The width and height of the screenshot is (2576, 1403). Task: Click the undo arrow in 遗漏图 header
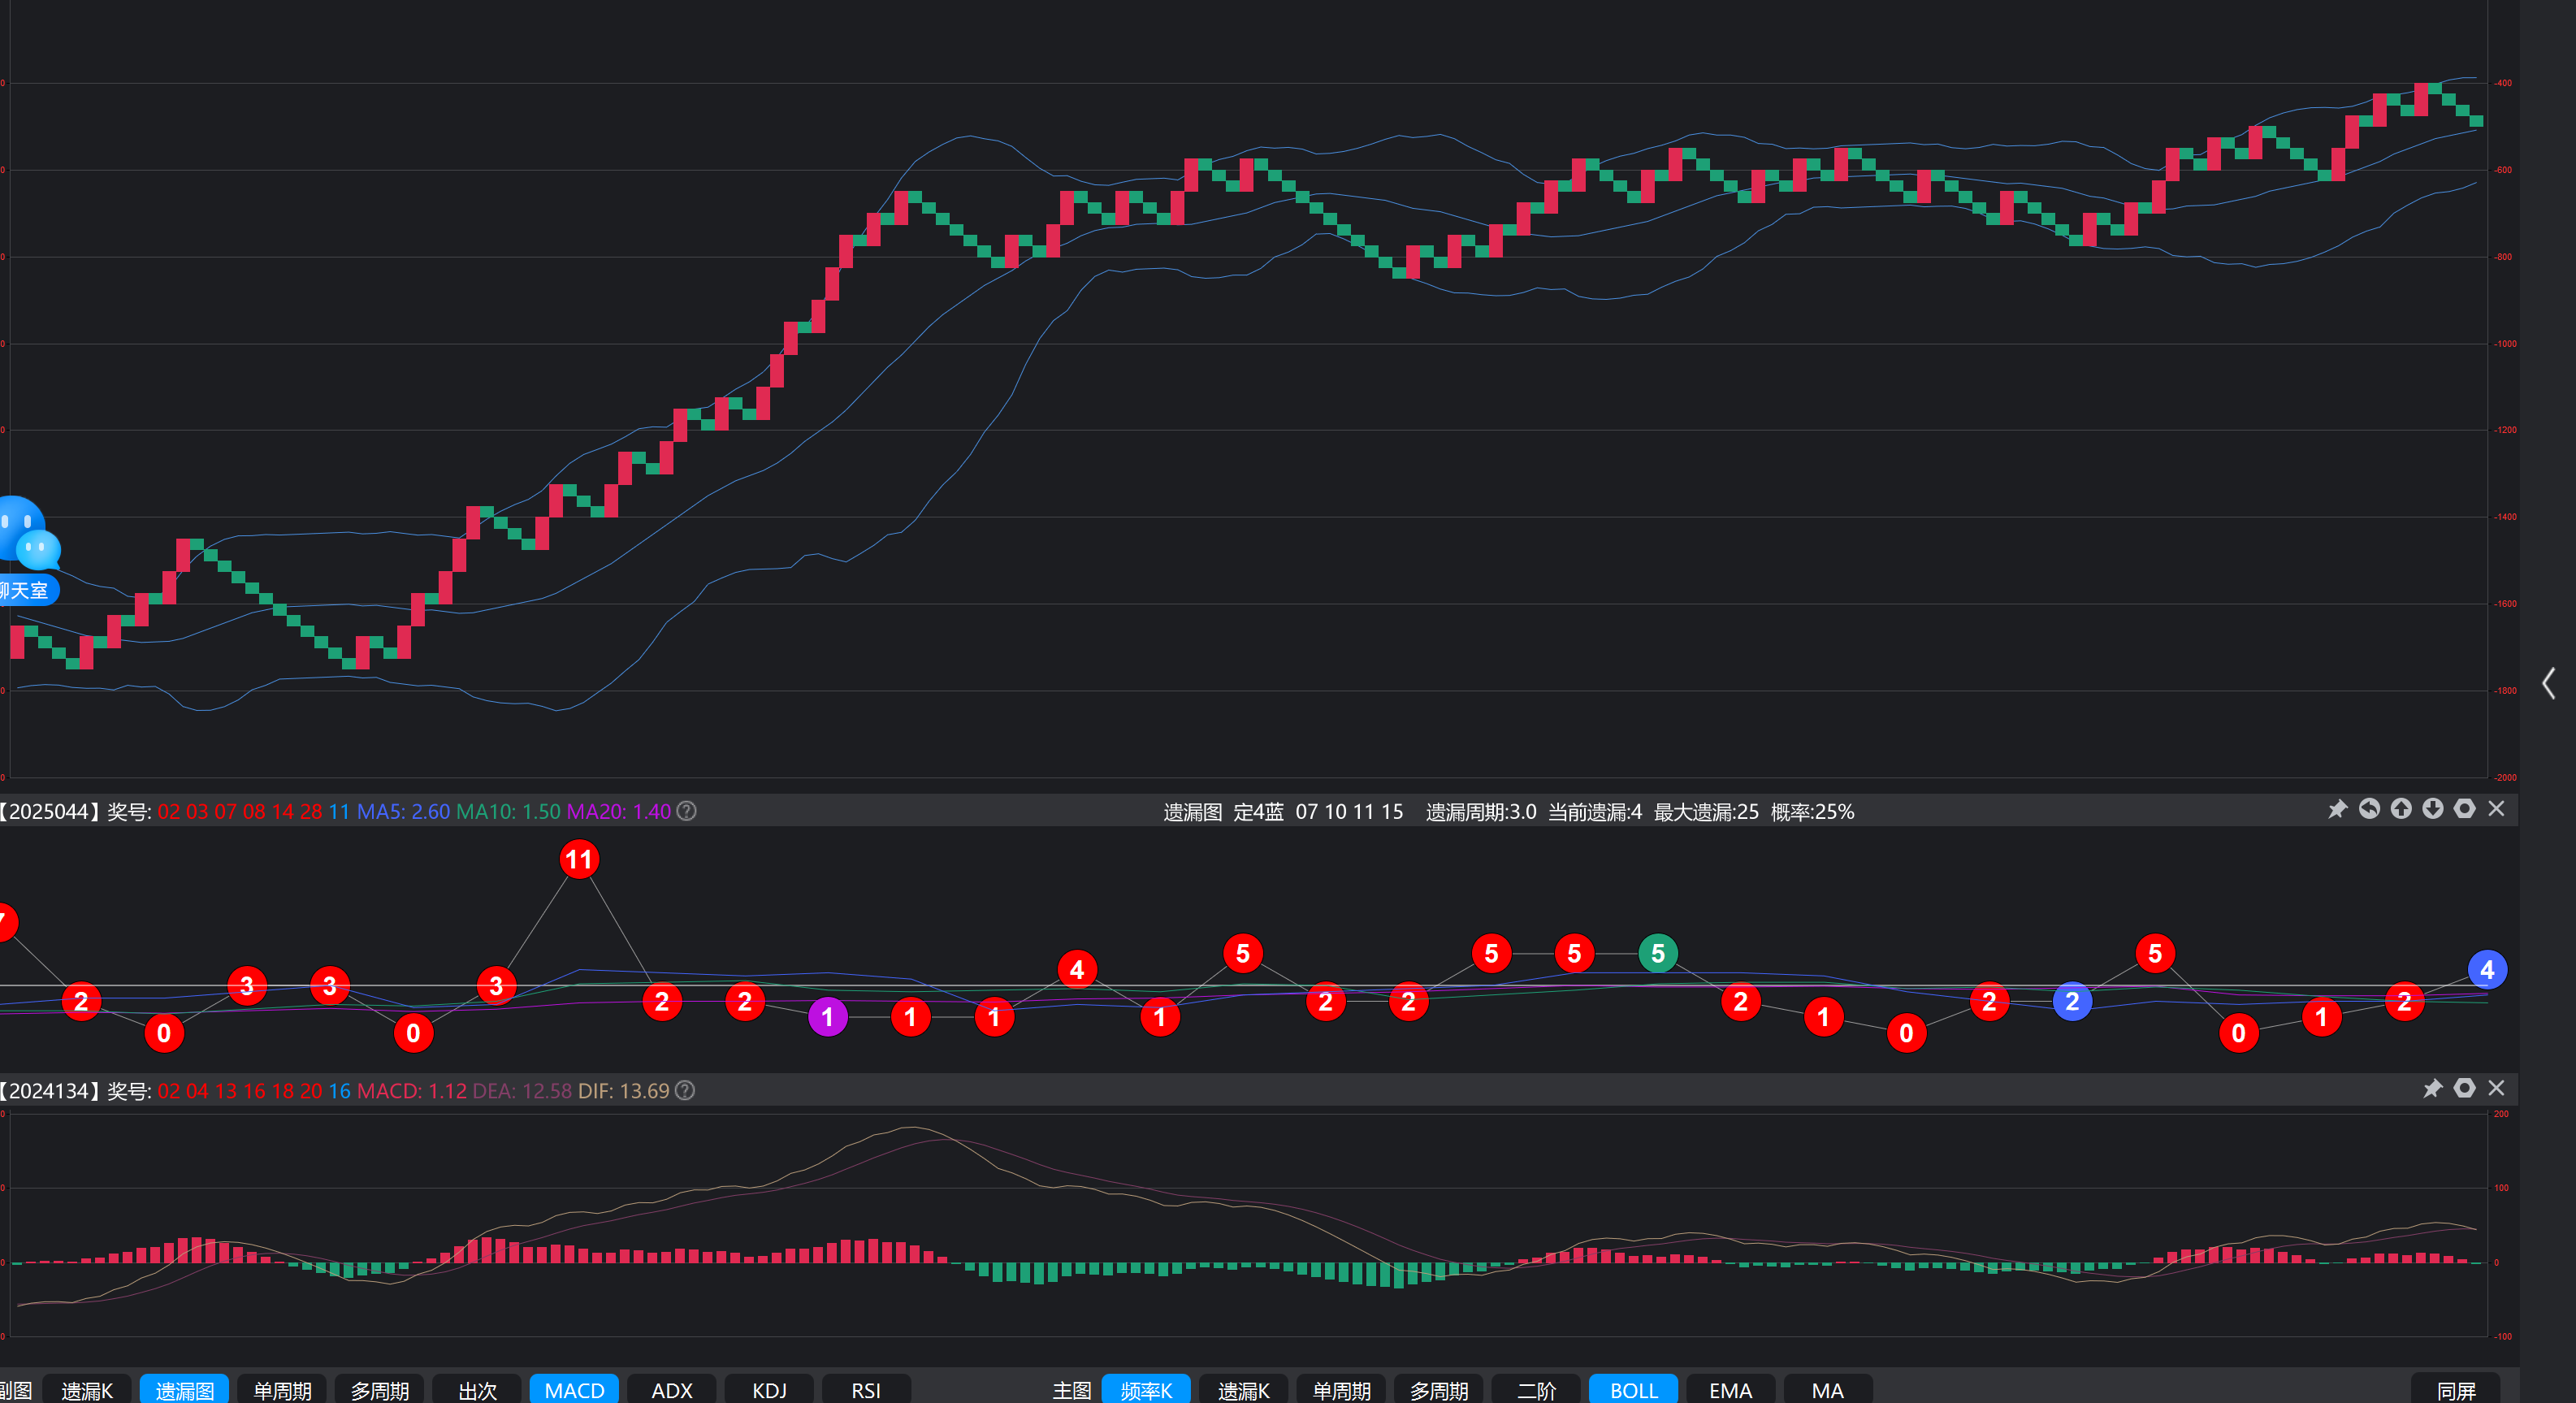[2369, 809]
